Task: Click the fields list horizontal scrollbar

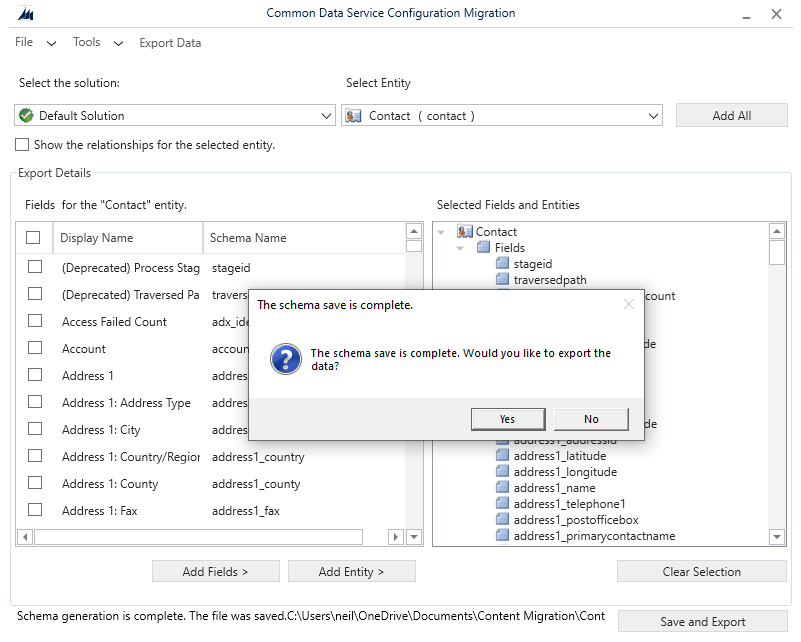Action: coord(198,537)
